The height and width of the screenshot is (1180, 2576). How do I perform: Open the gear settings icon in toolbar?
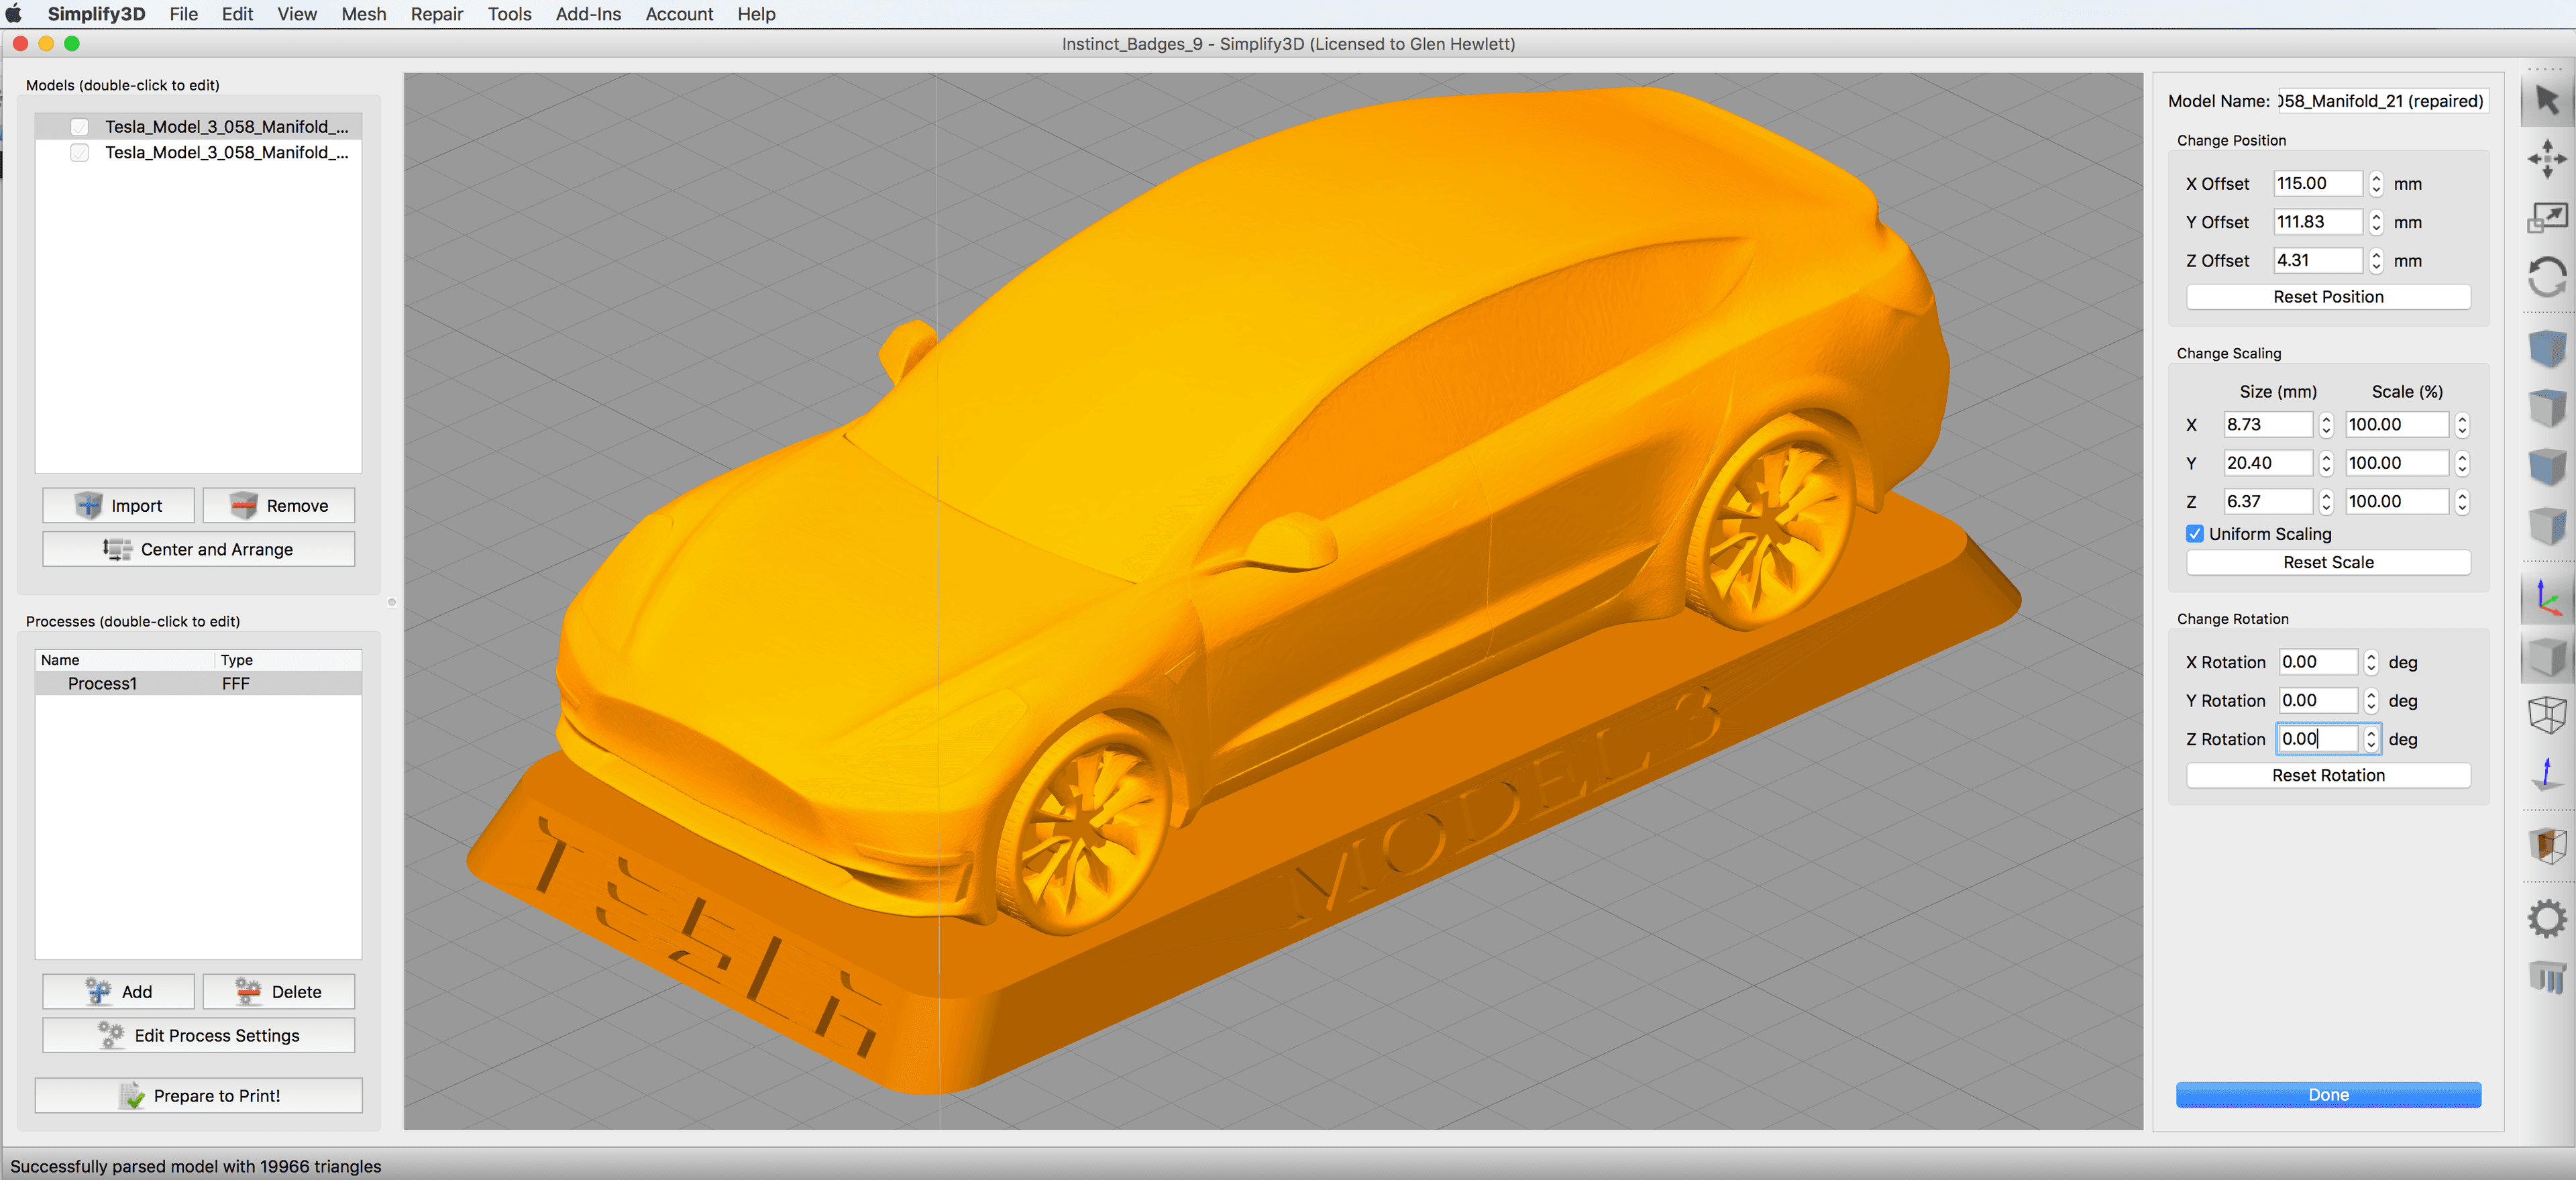coord(2546,919)
